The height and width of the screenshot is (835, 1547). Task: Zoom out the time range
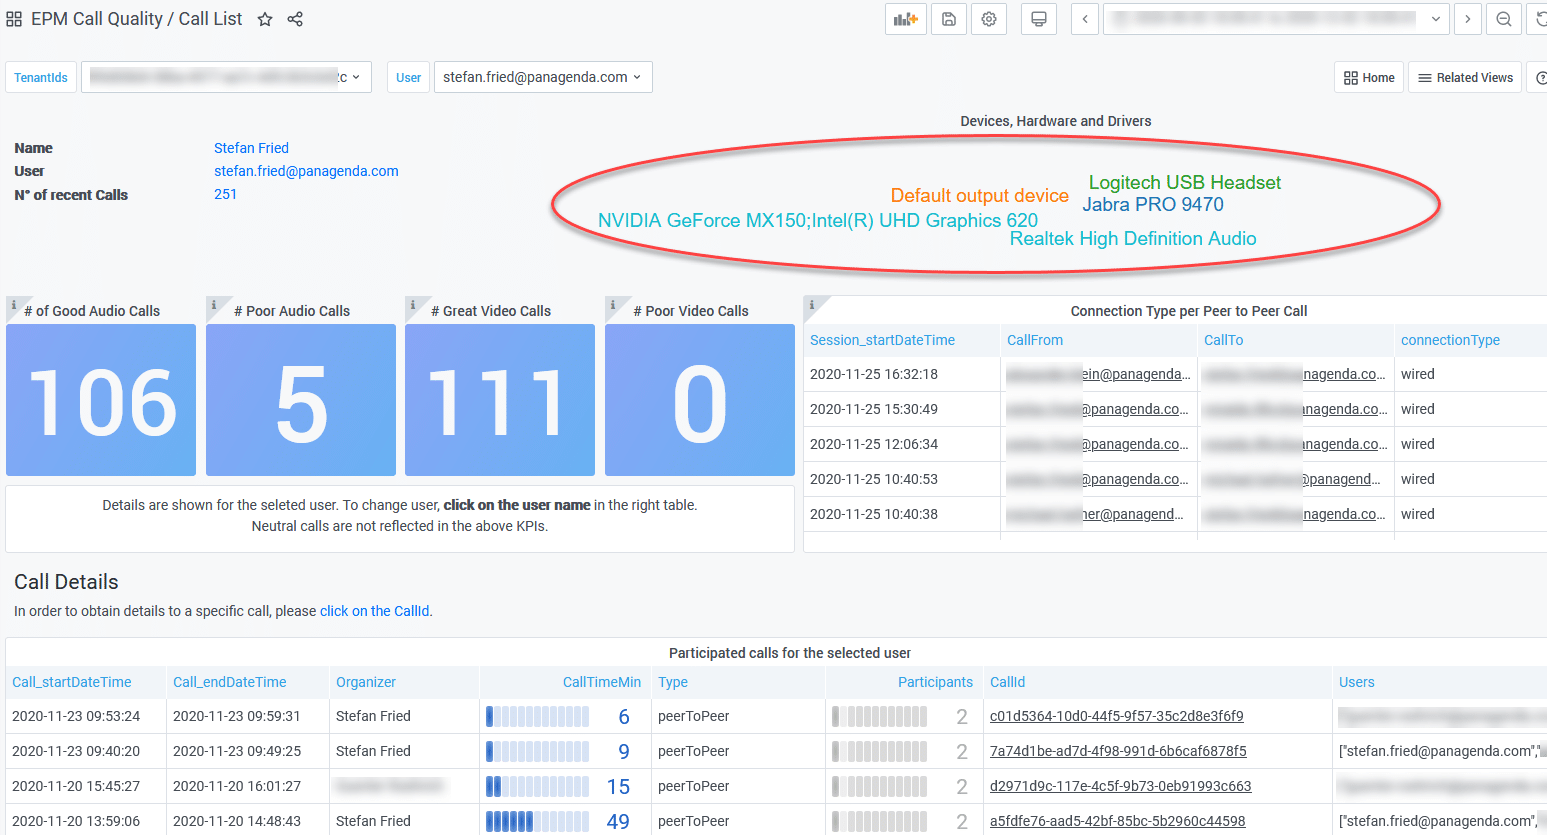(1503, 19)
